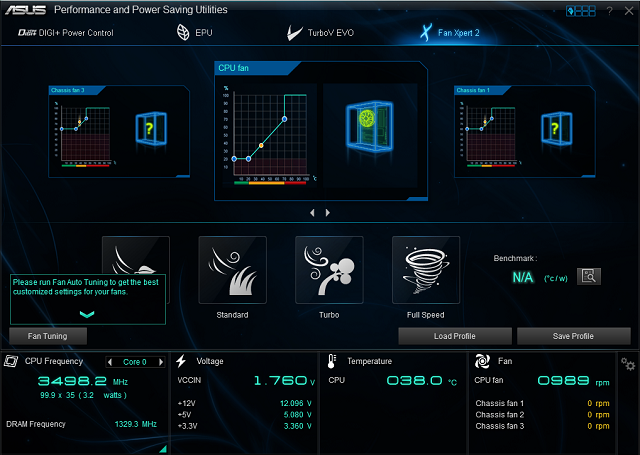Go to next fan with right arrow
Screen dimensions: 640x455
pos(327,212)
